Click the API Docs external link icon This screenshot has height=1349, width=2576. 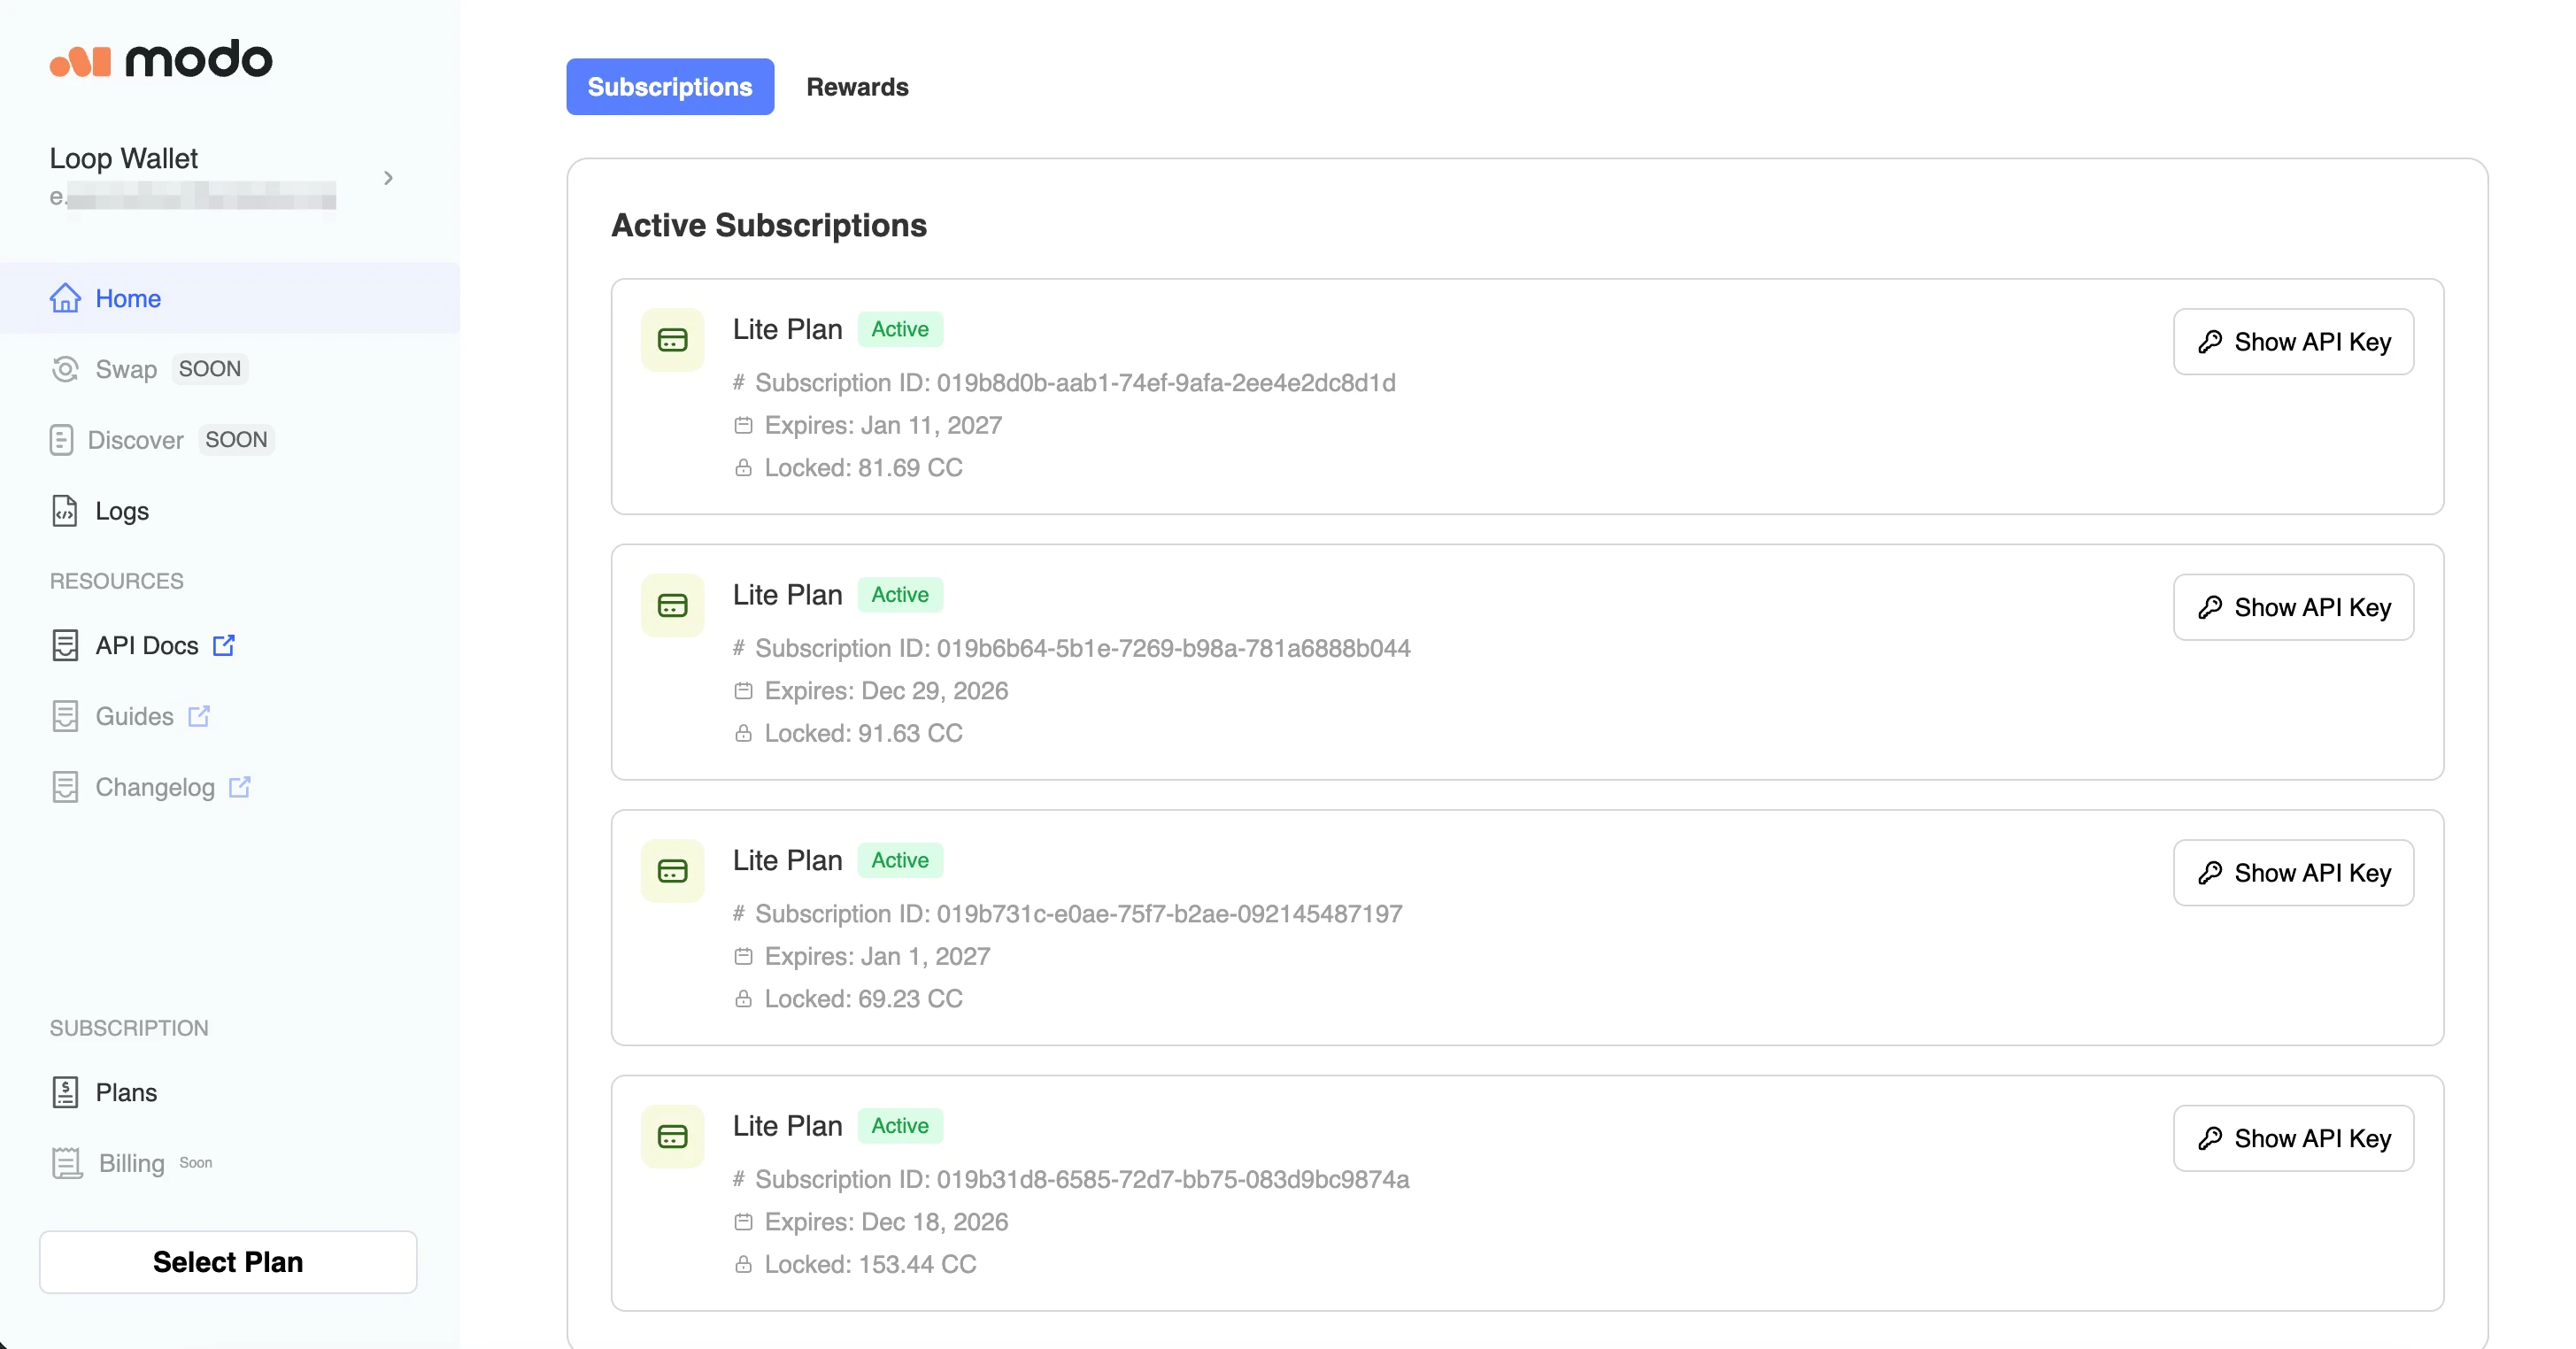click(x=224, y=645)
